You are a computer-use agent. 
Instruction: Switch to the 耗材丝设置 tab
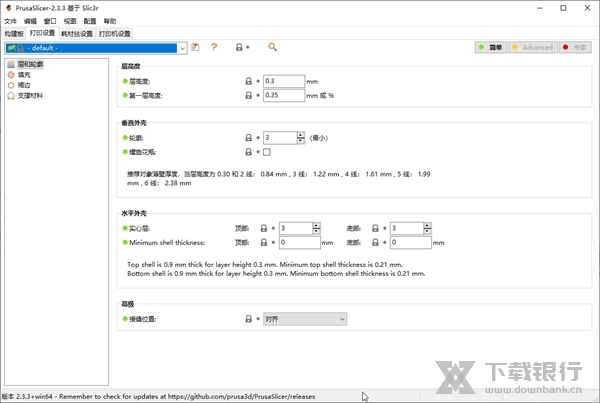pyautogui.click(x=77, y=34)
